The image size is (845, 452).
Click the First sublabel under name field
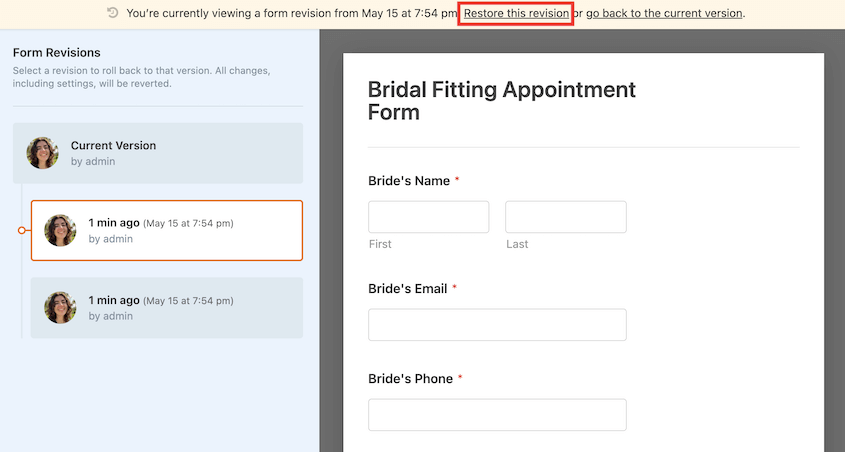pos(380,244)
